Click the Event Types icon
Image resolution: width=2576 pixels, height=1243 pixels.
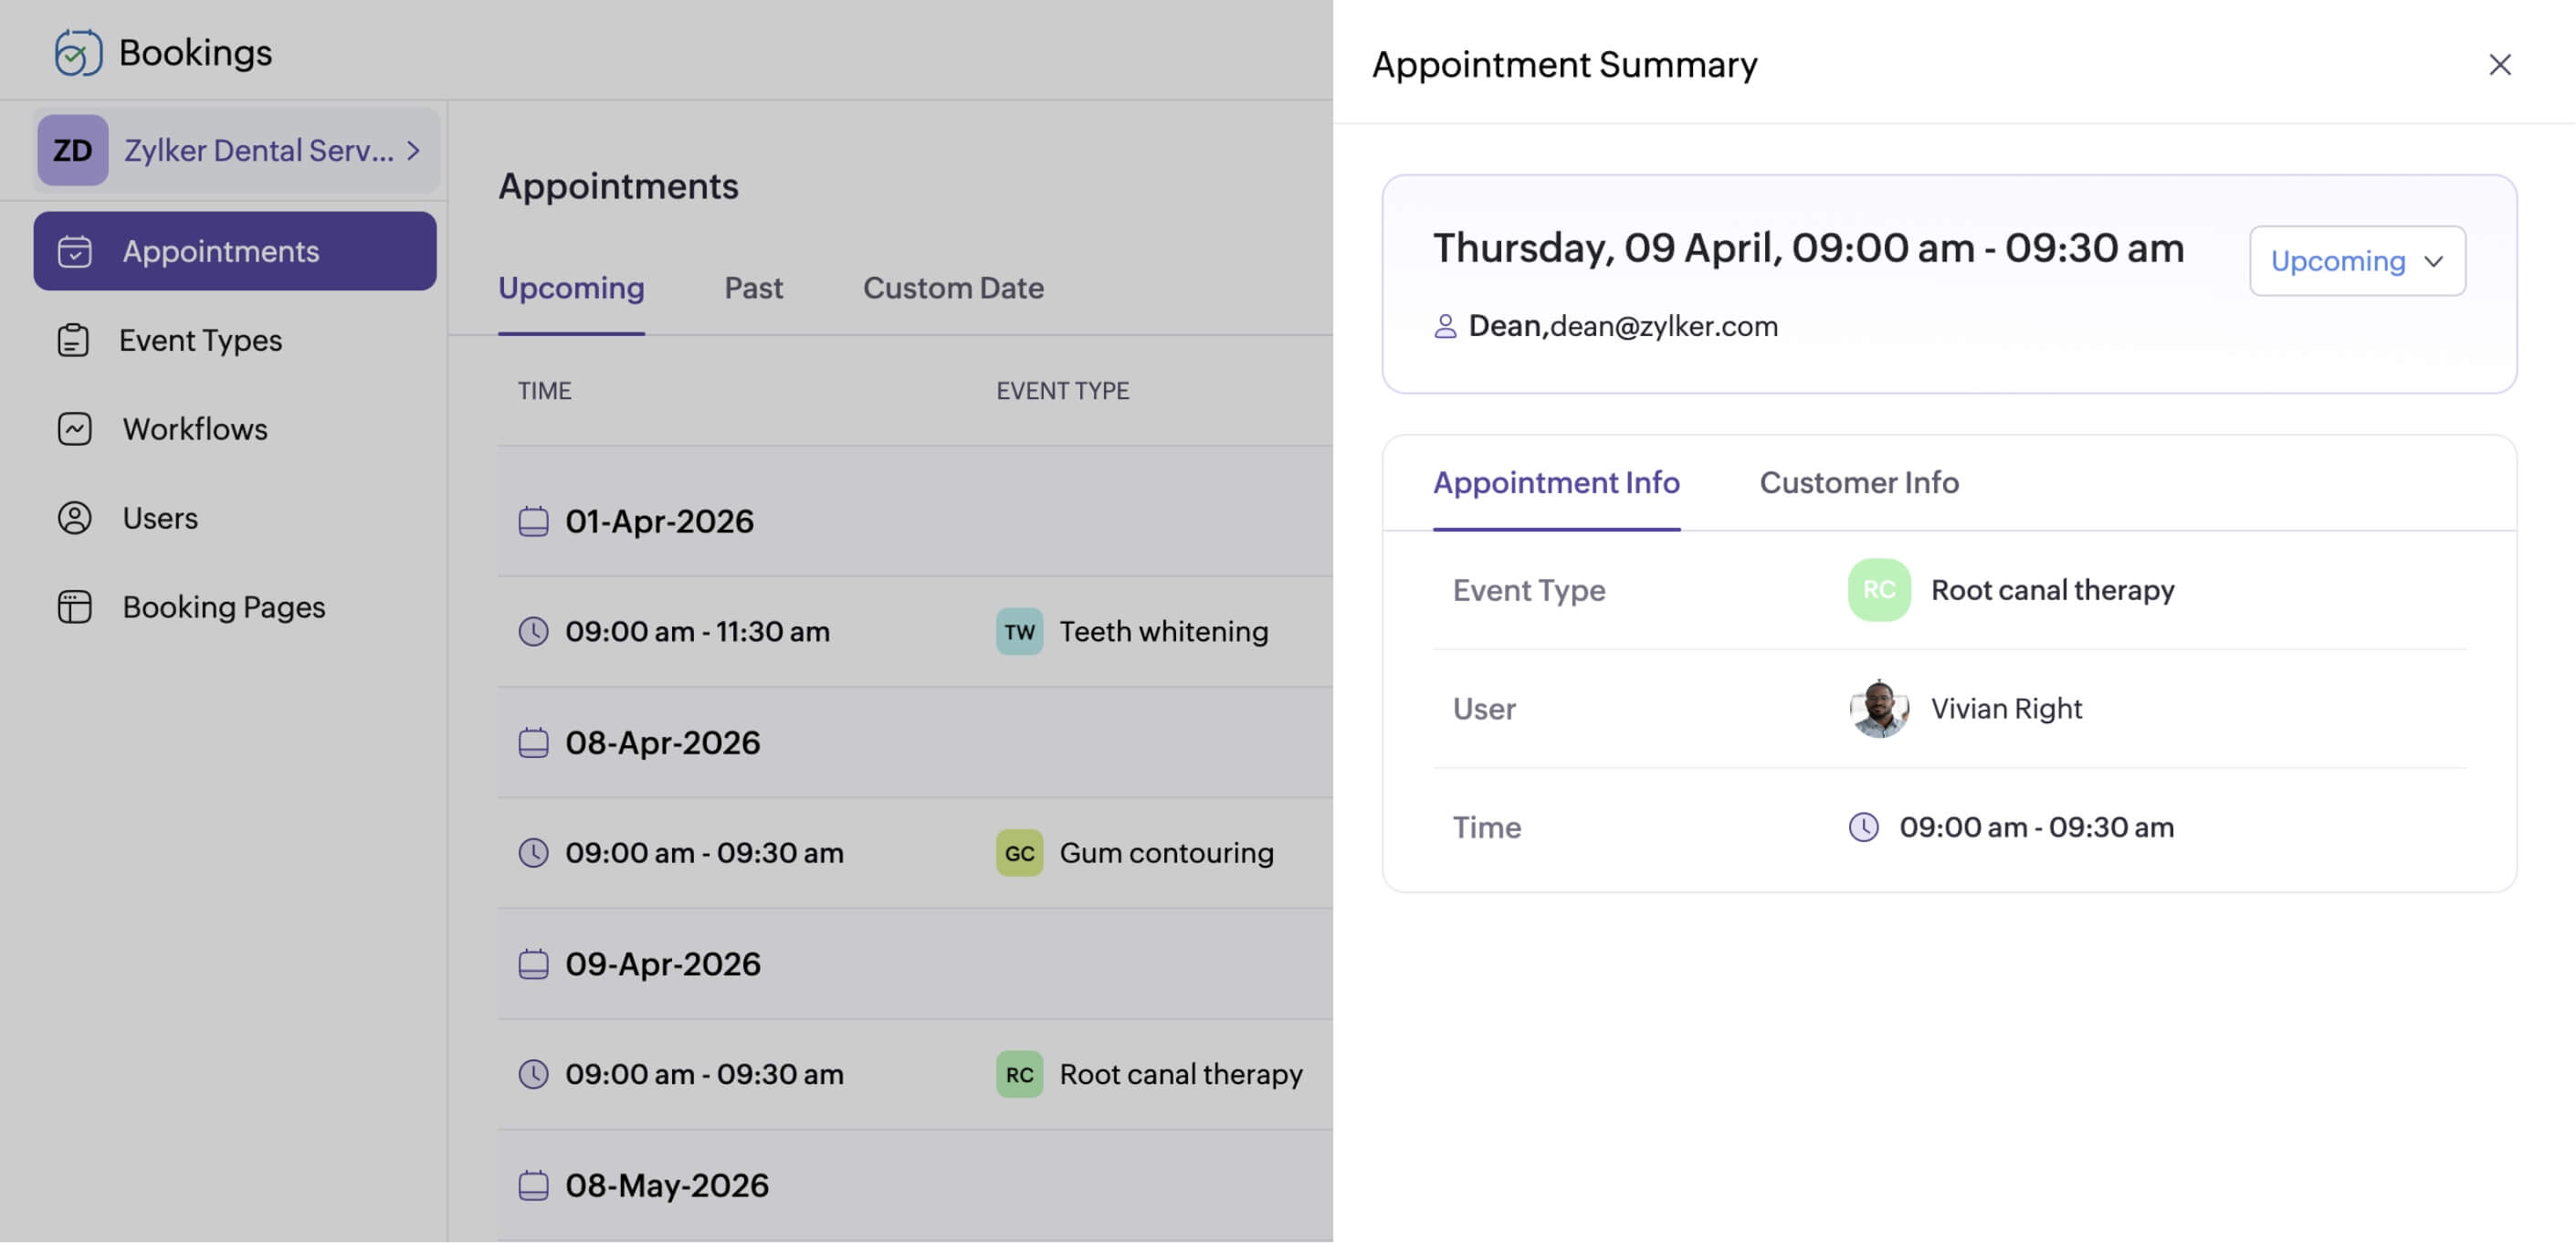click(74, 340)
